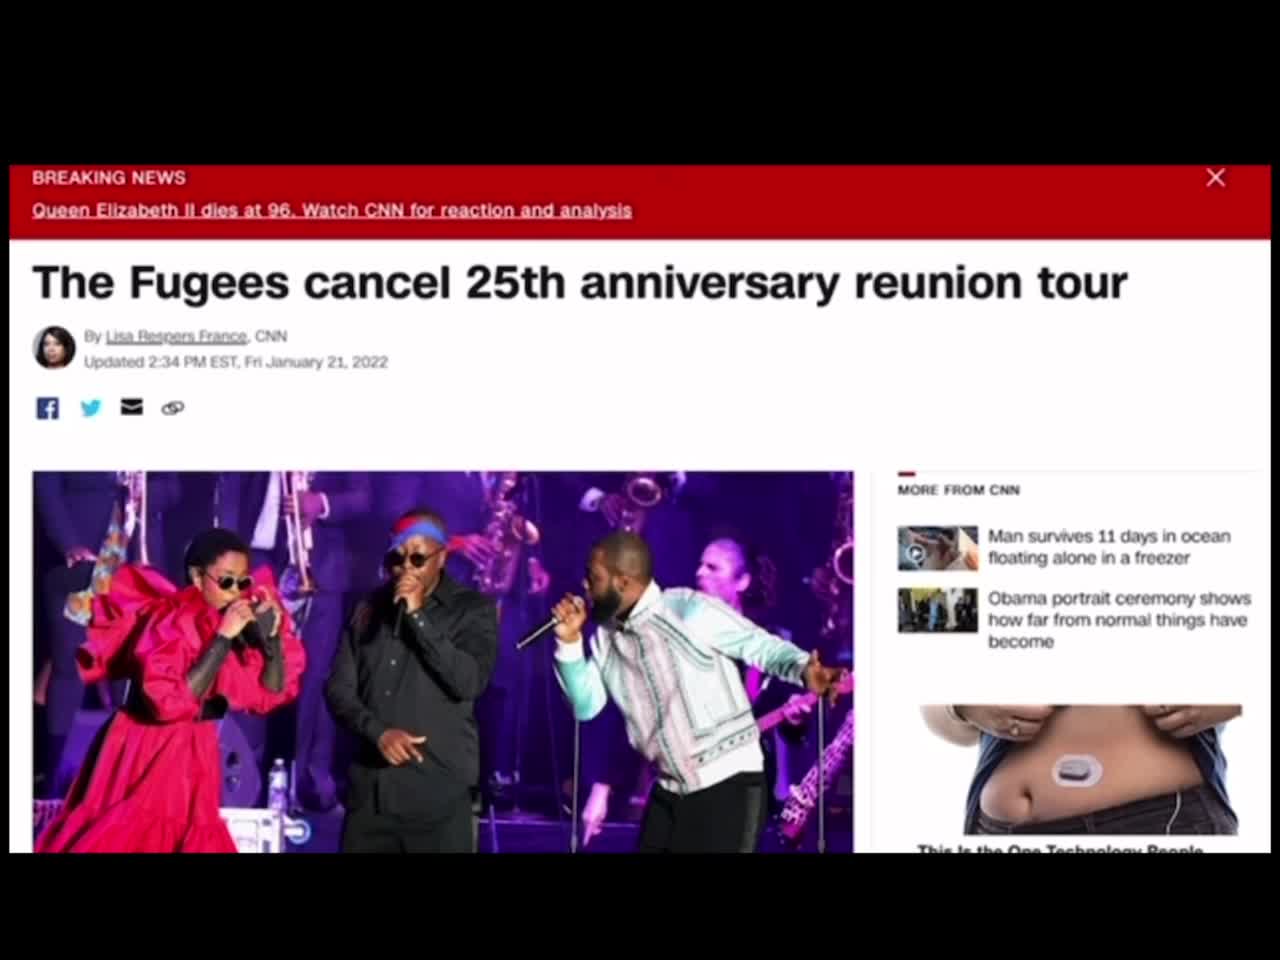Click the Fugees cancel reunion tour headline
1280x960 pixels.
click(580, 283)
